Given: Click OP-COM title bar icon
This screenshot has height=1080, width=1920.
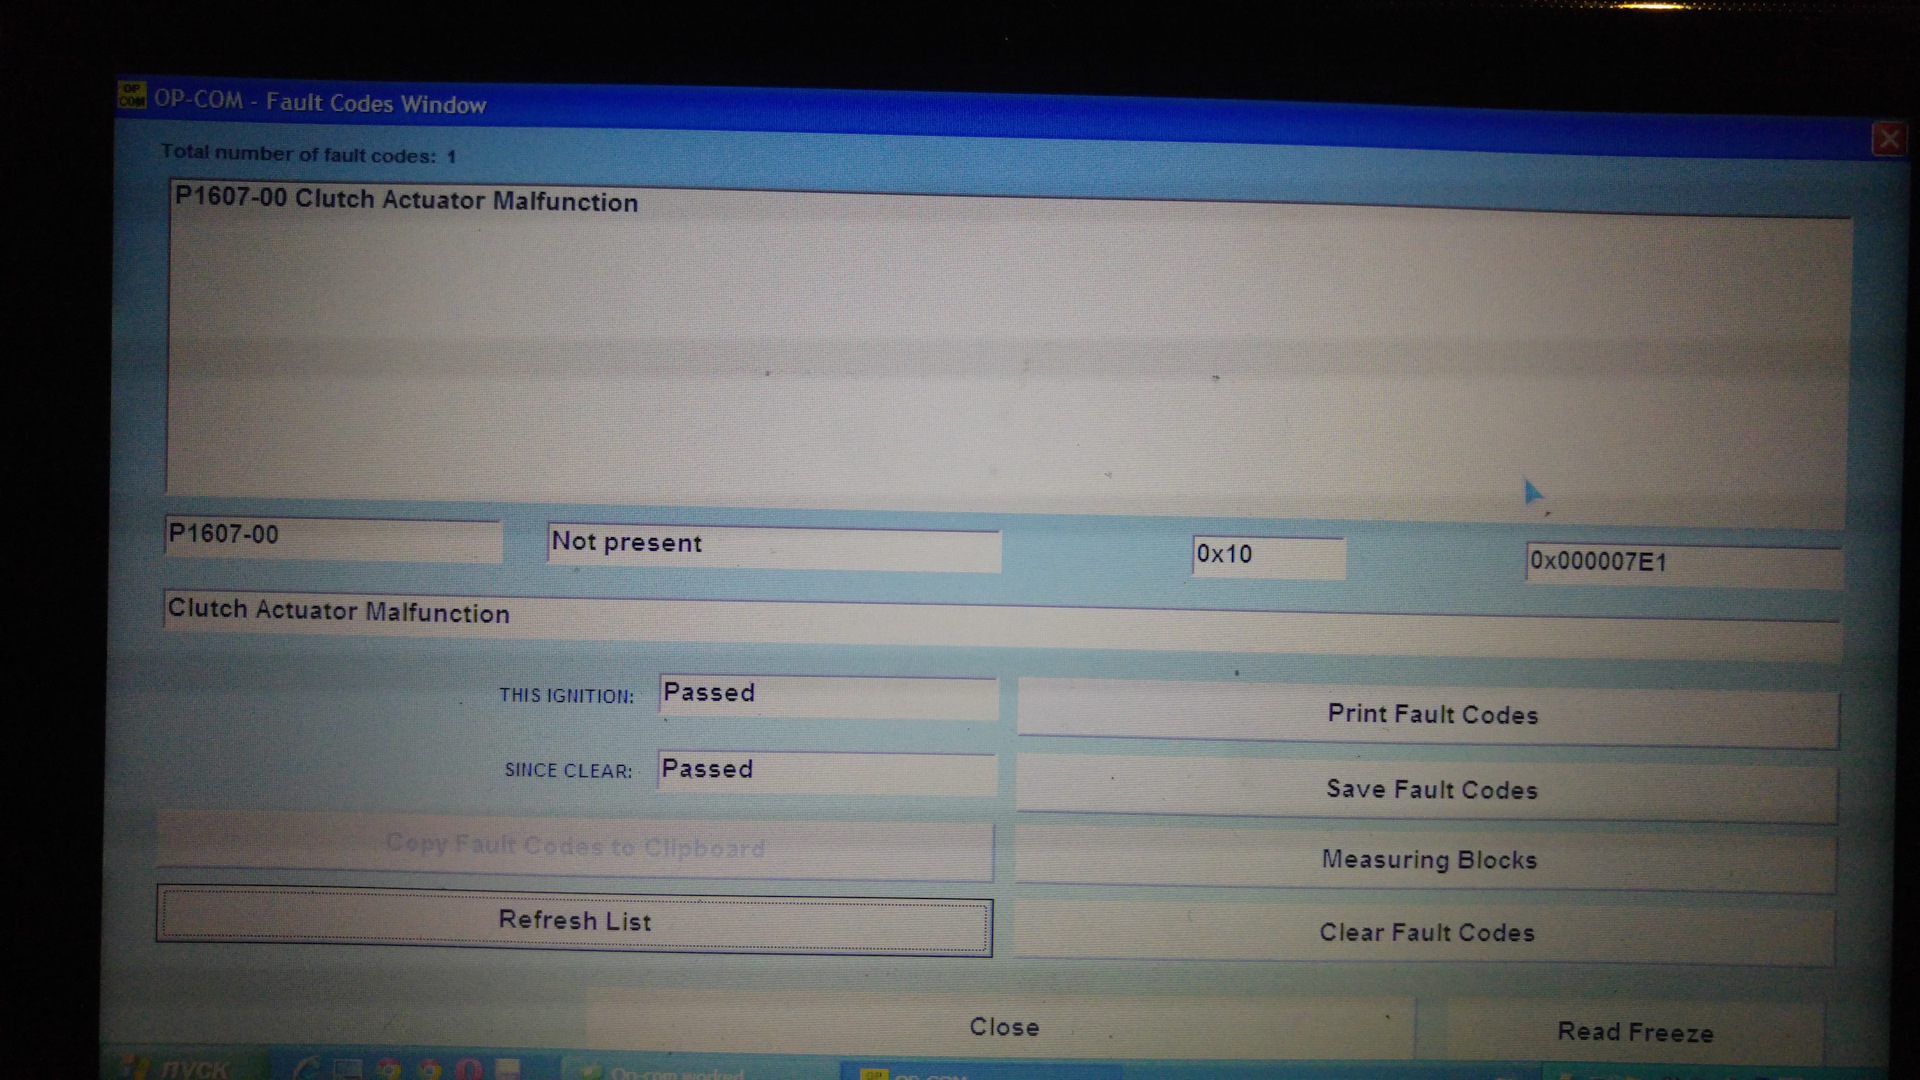Looking at the screenshot, I should coord(131,96).
